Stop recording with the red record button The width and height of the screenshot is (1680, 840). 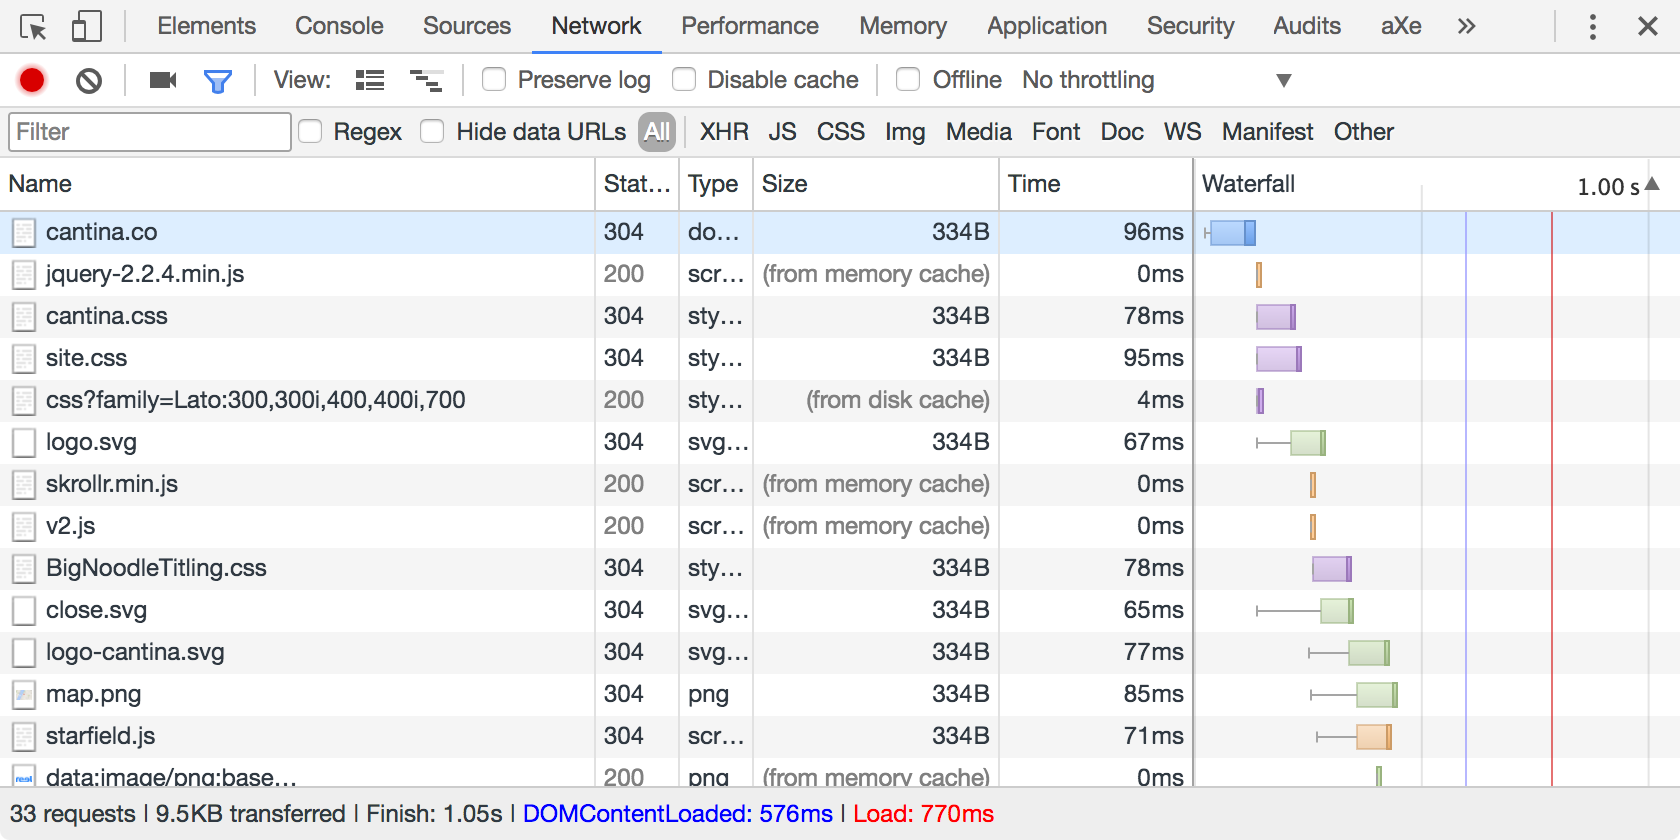tap(32, 80)
